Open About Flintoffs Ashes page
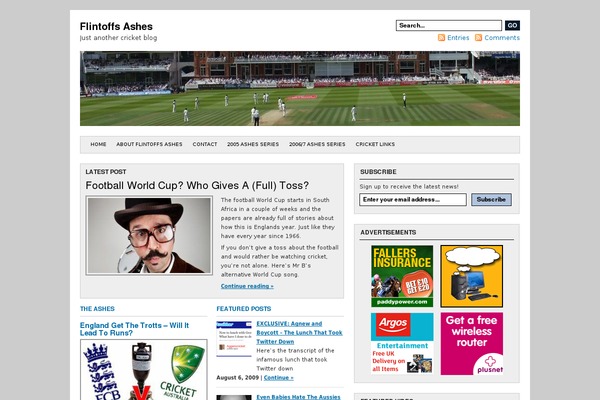This screenshot has width=600, height=400. tap(149, 144)
